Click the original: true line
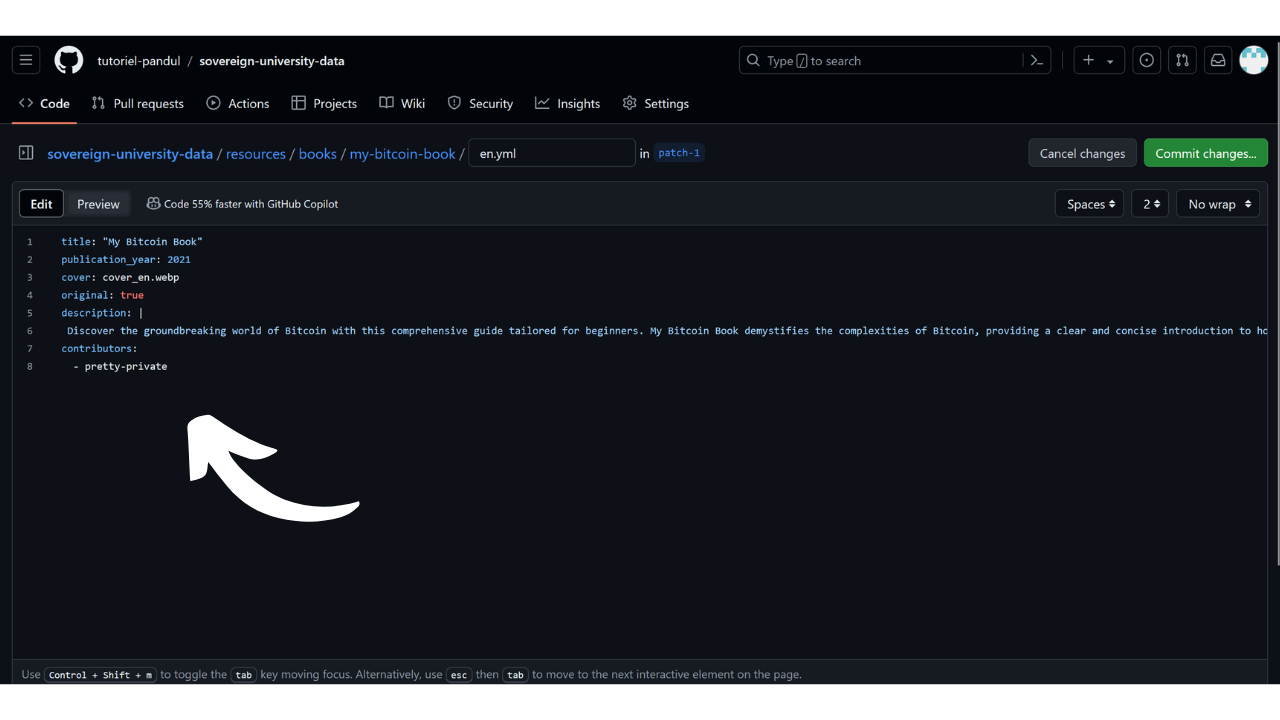 click(102, 295)
